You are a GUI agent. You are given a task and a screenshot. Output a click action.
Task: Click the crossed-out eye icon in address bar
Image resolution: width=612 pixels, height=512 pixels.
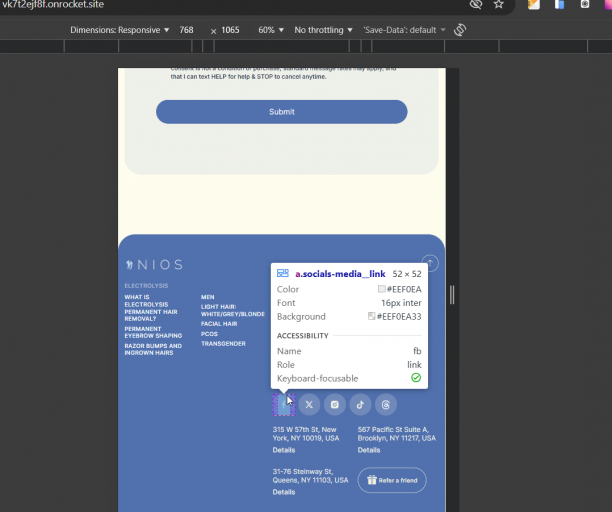[x=476, y=4]
